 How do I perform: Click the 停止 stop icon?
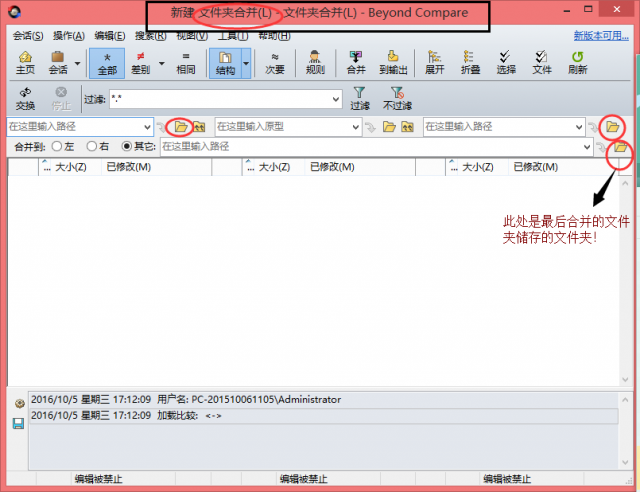coord(61,99)
